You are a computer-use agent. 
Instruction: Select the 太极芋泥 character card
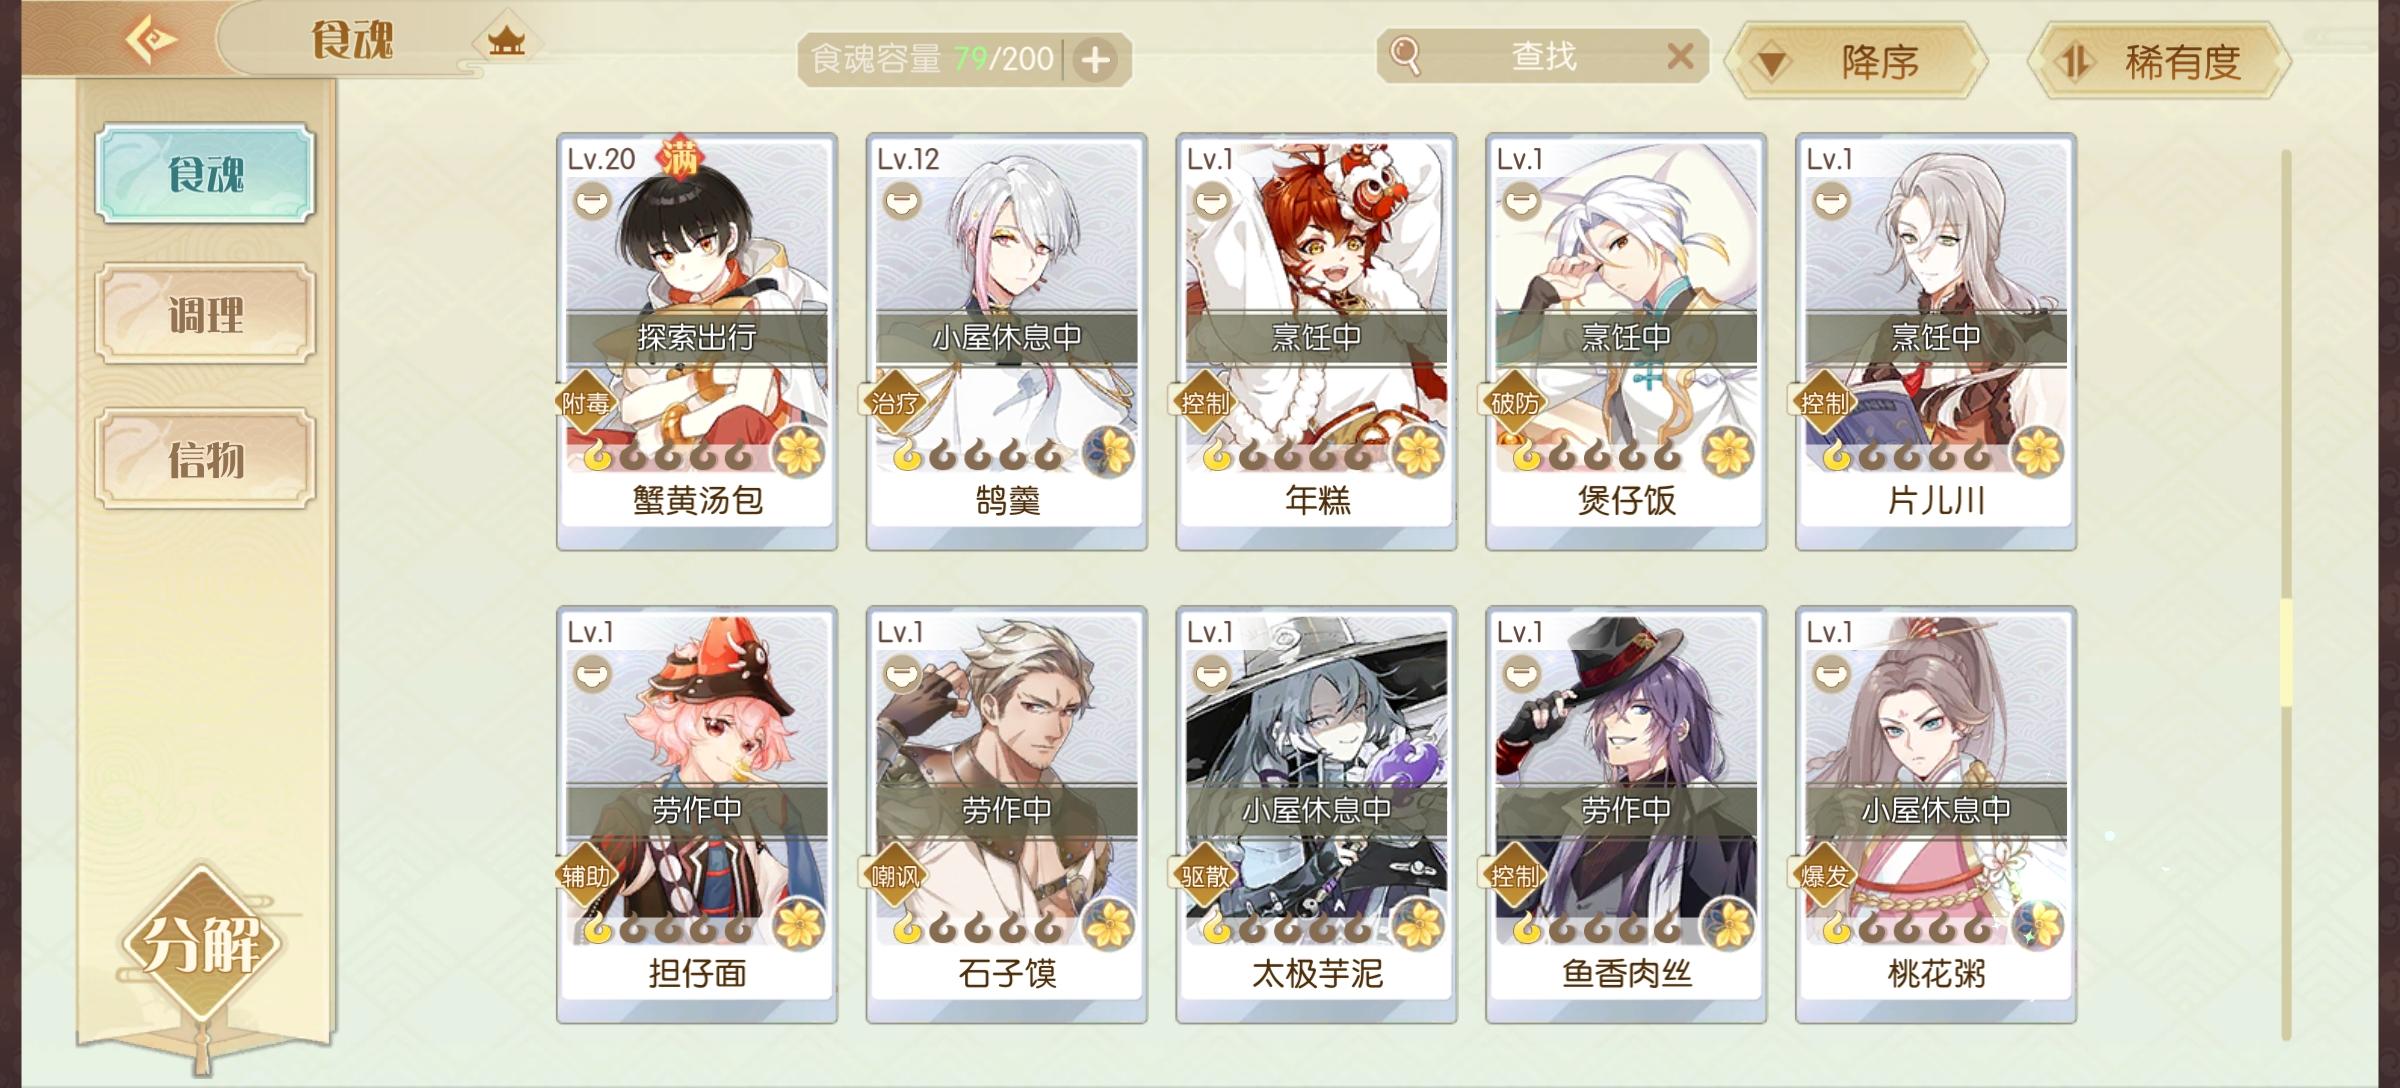(1316, 814)
